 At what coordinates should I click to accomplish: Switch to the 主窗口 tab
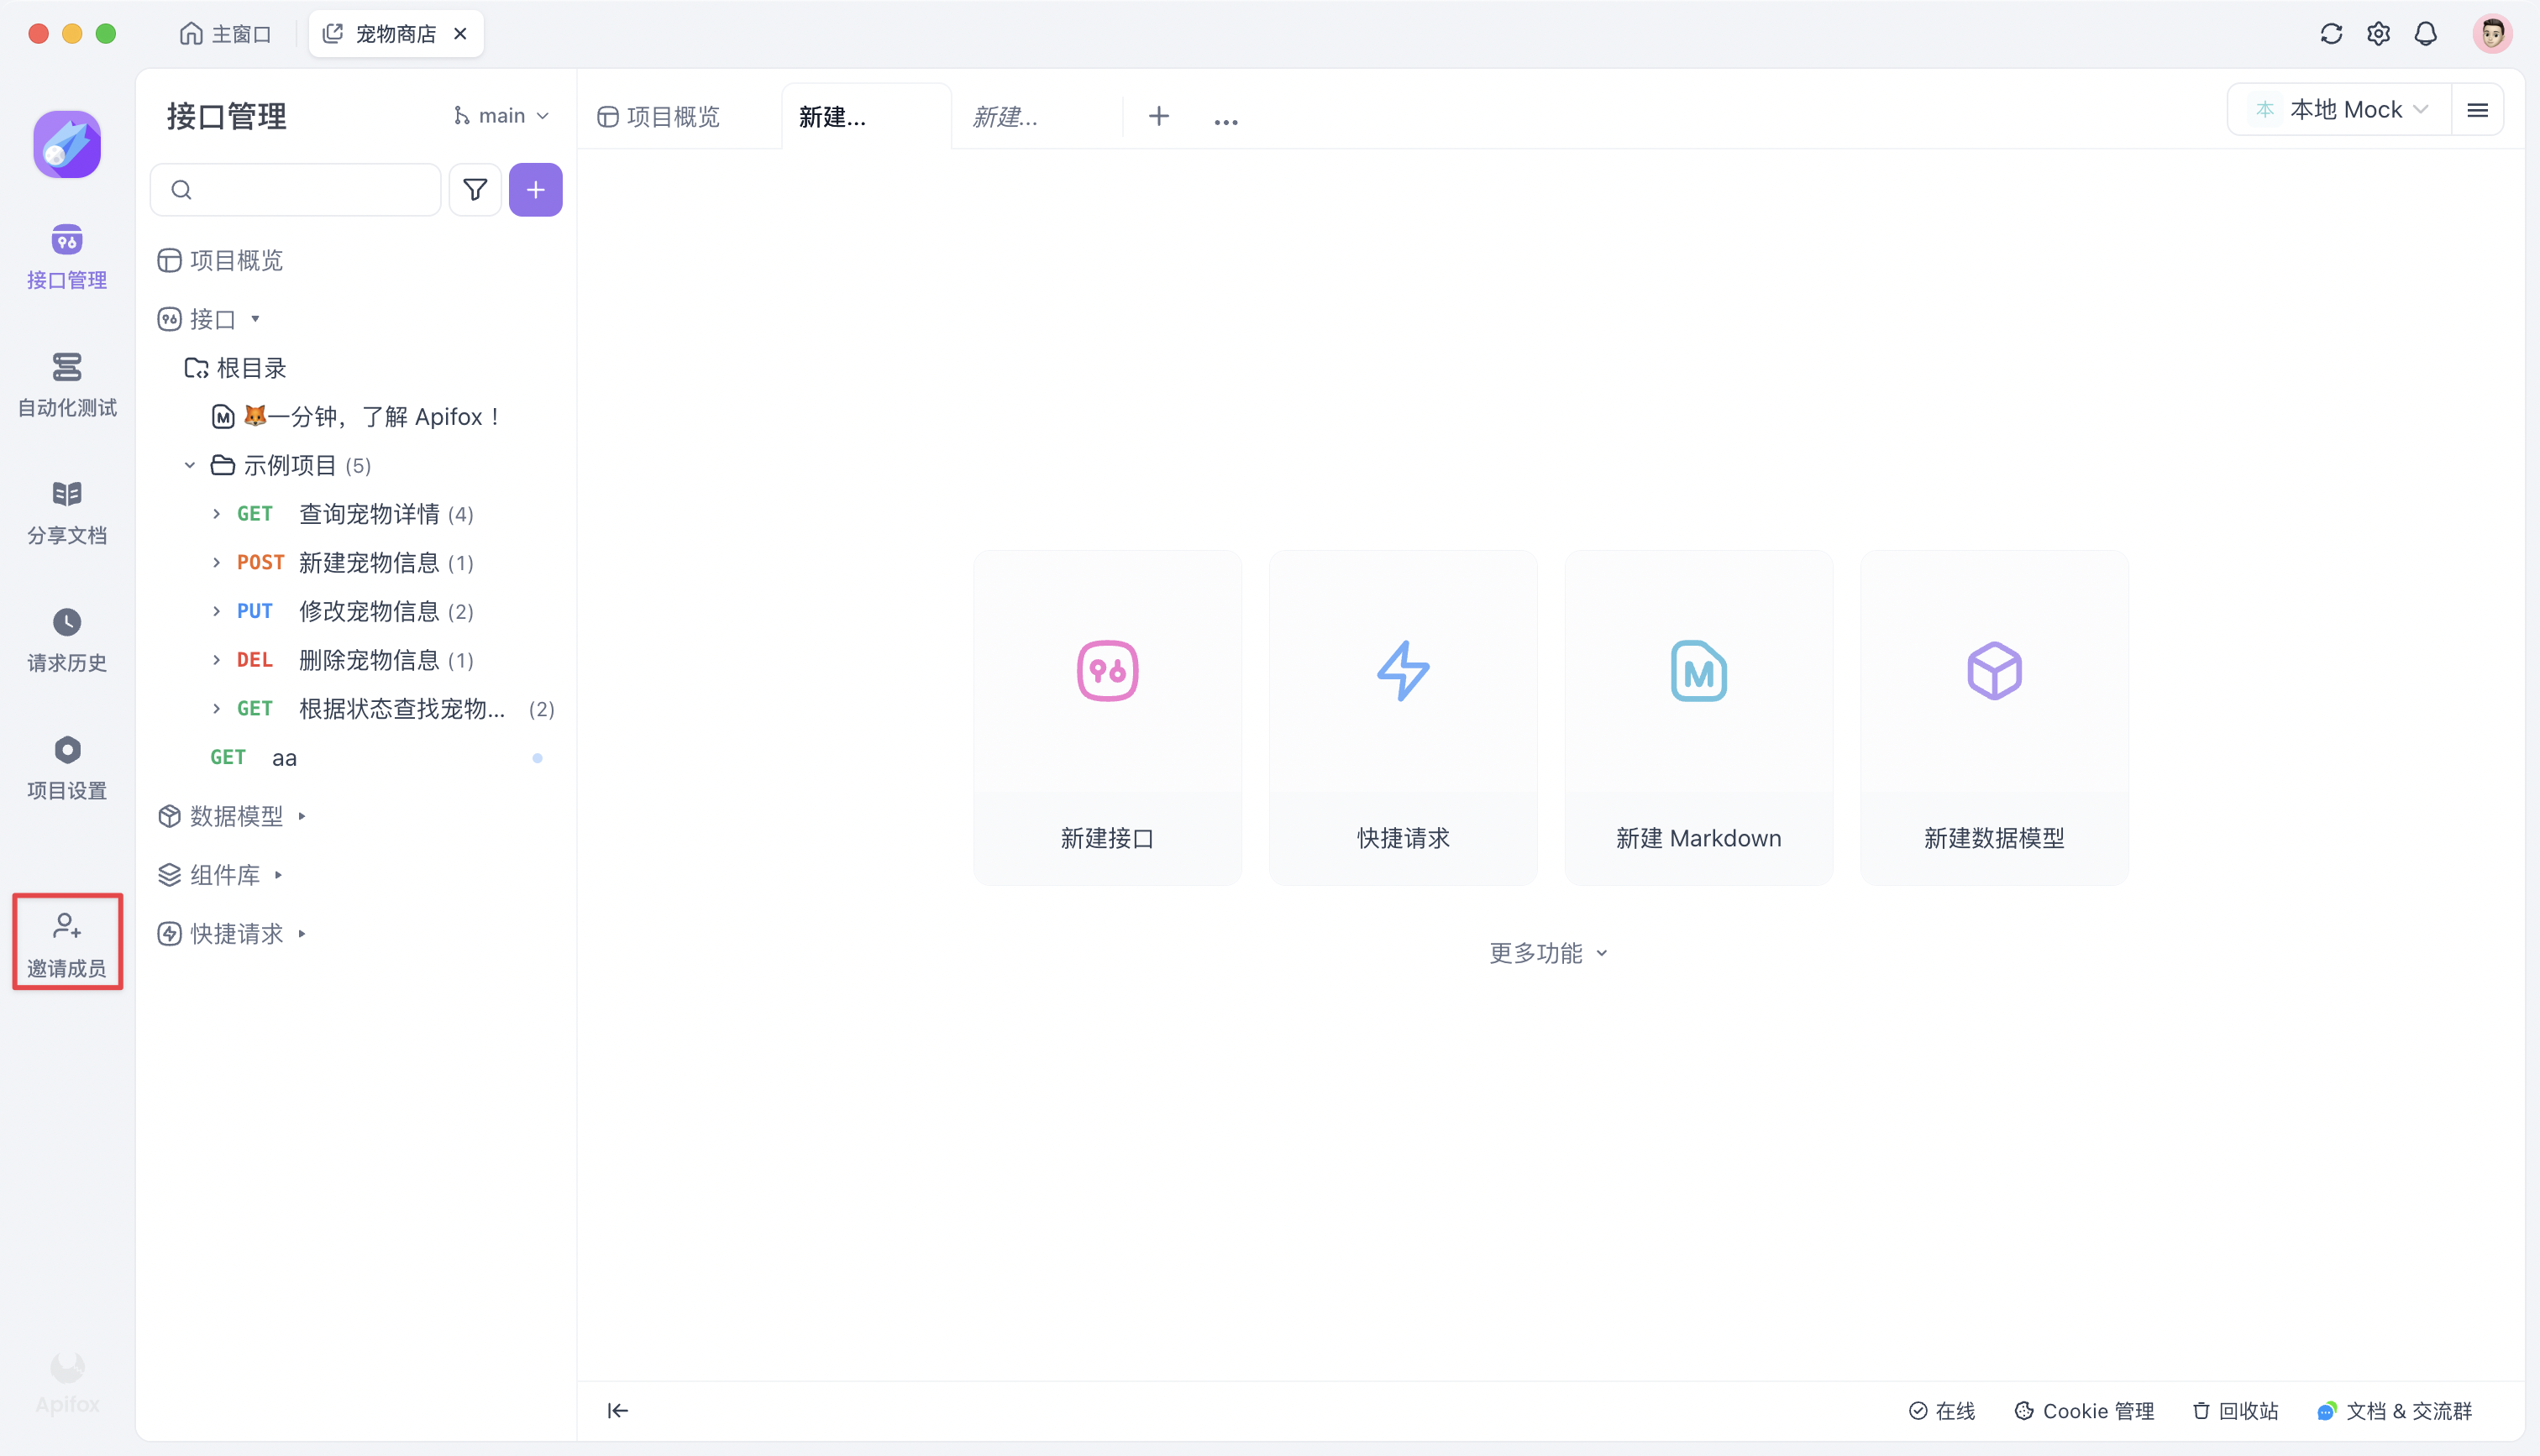pos(226,34)
